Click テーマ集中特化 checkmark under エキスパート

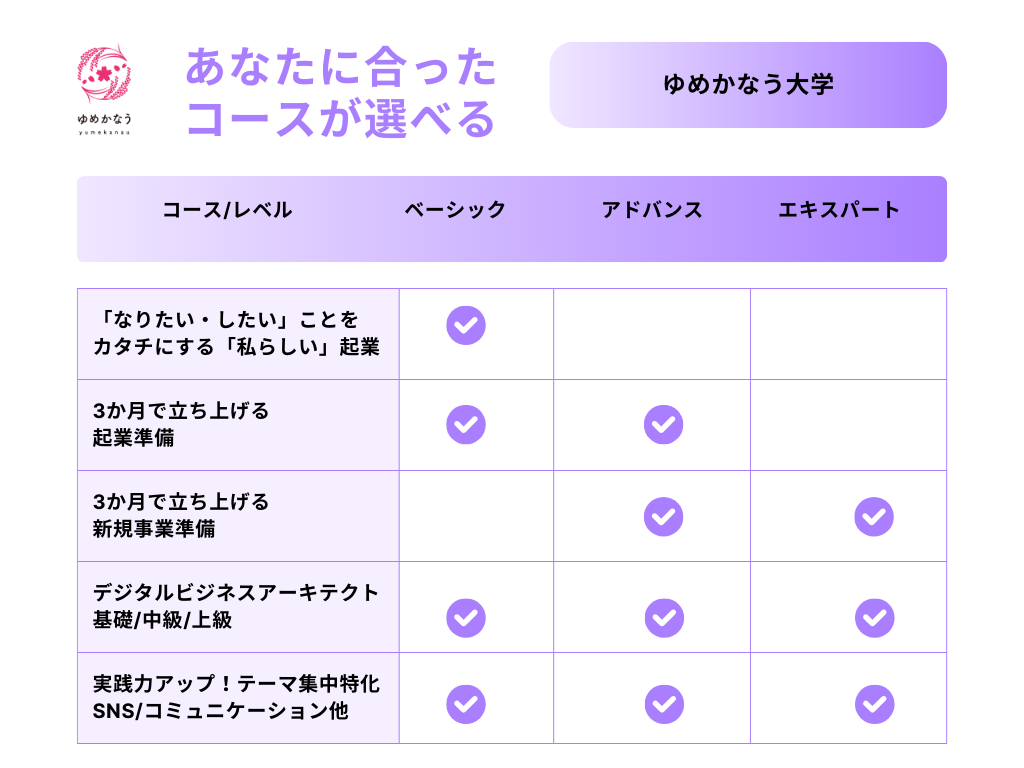874,703
